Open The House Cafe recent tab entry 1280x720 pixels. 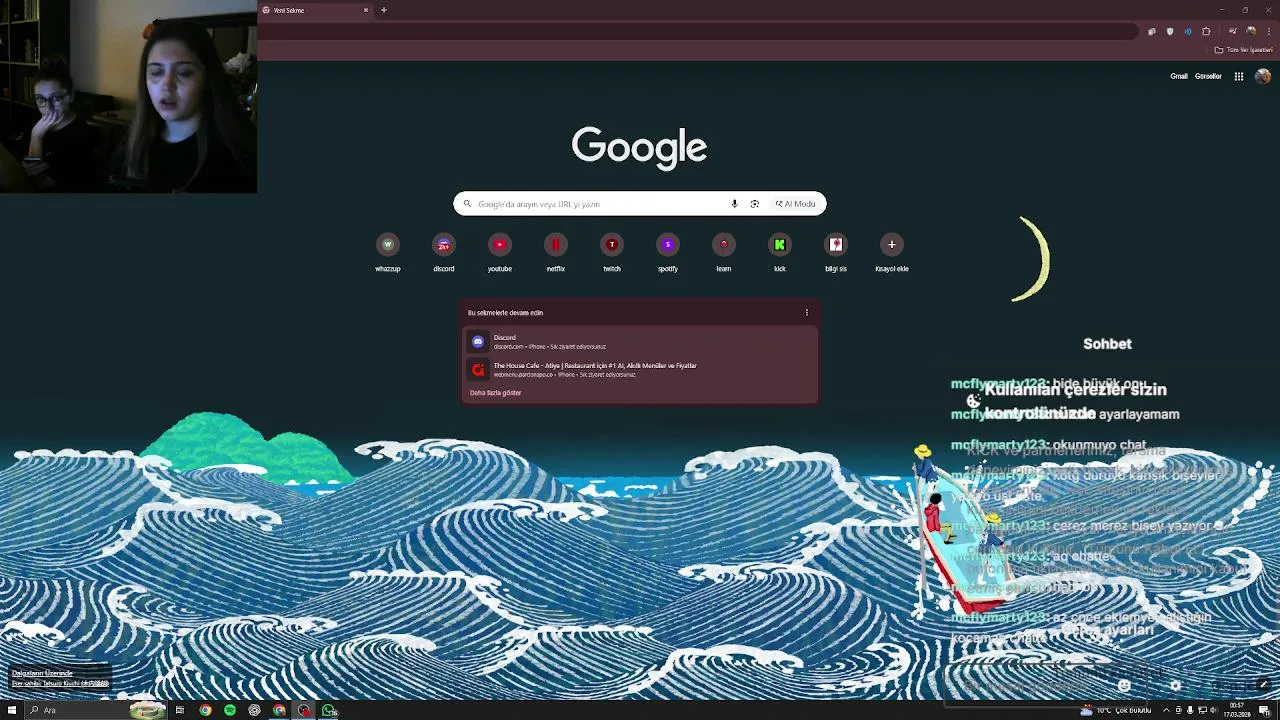(640, 369)
